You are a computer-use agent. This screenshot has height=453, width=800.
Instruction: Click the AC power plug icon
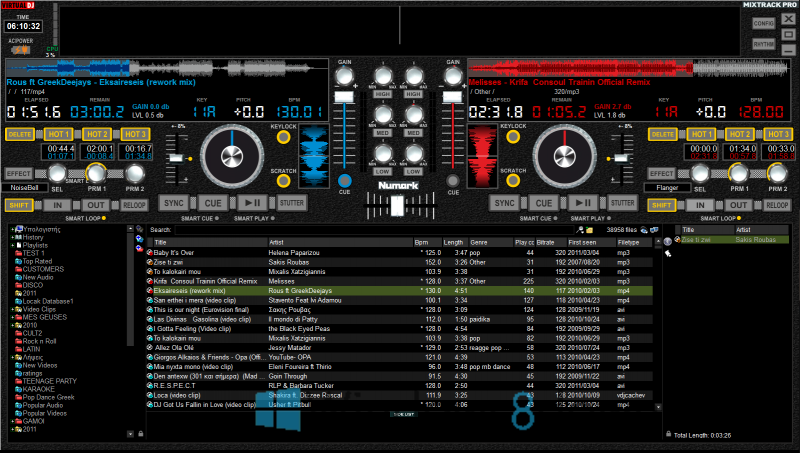21,50
